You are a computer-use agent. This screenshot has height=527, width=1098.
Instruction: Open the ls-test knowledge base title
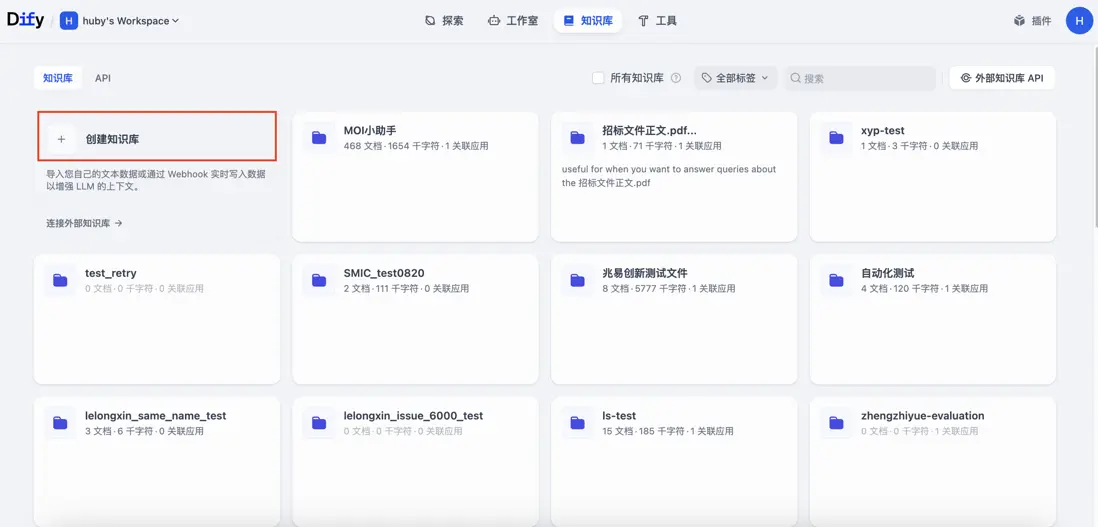tap(619, 416)
